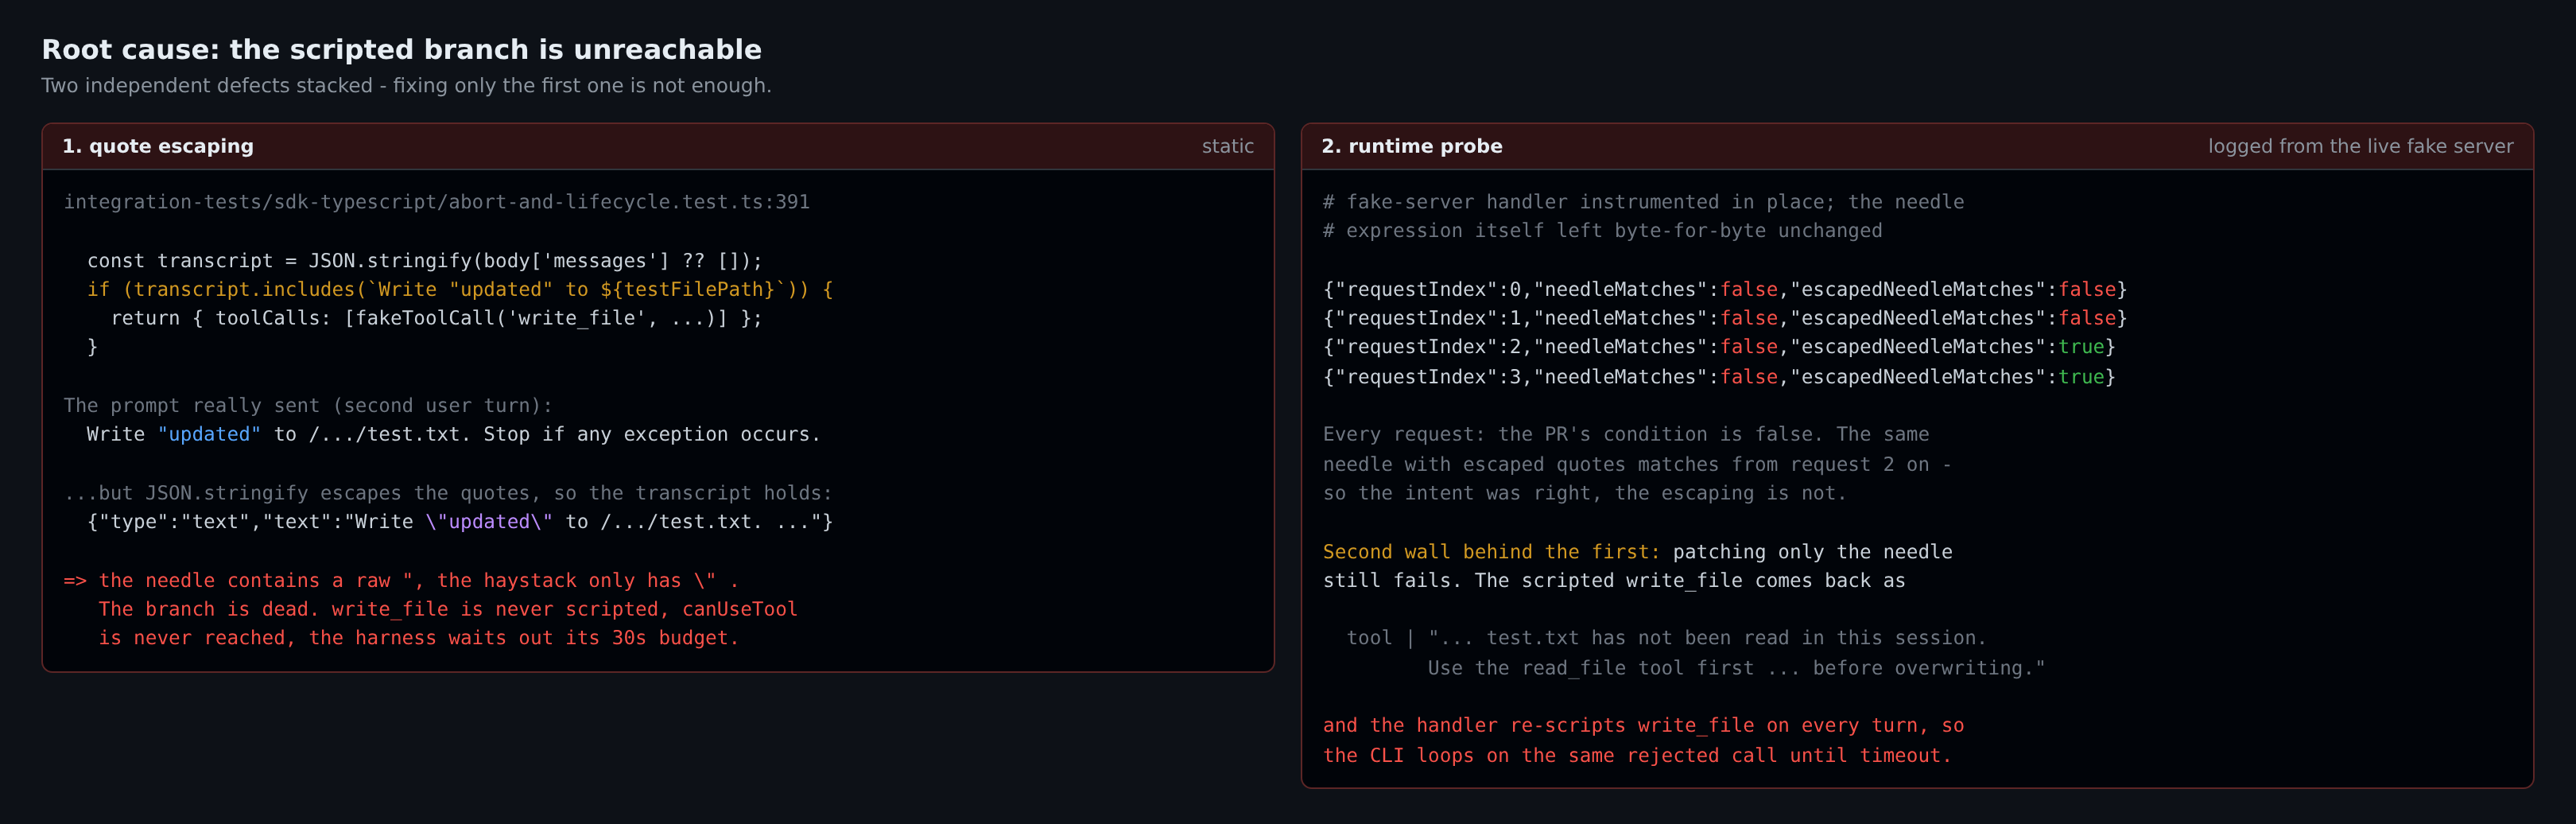Click "Use the read_file tool first" line

coord(1736,668)
